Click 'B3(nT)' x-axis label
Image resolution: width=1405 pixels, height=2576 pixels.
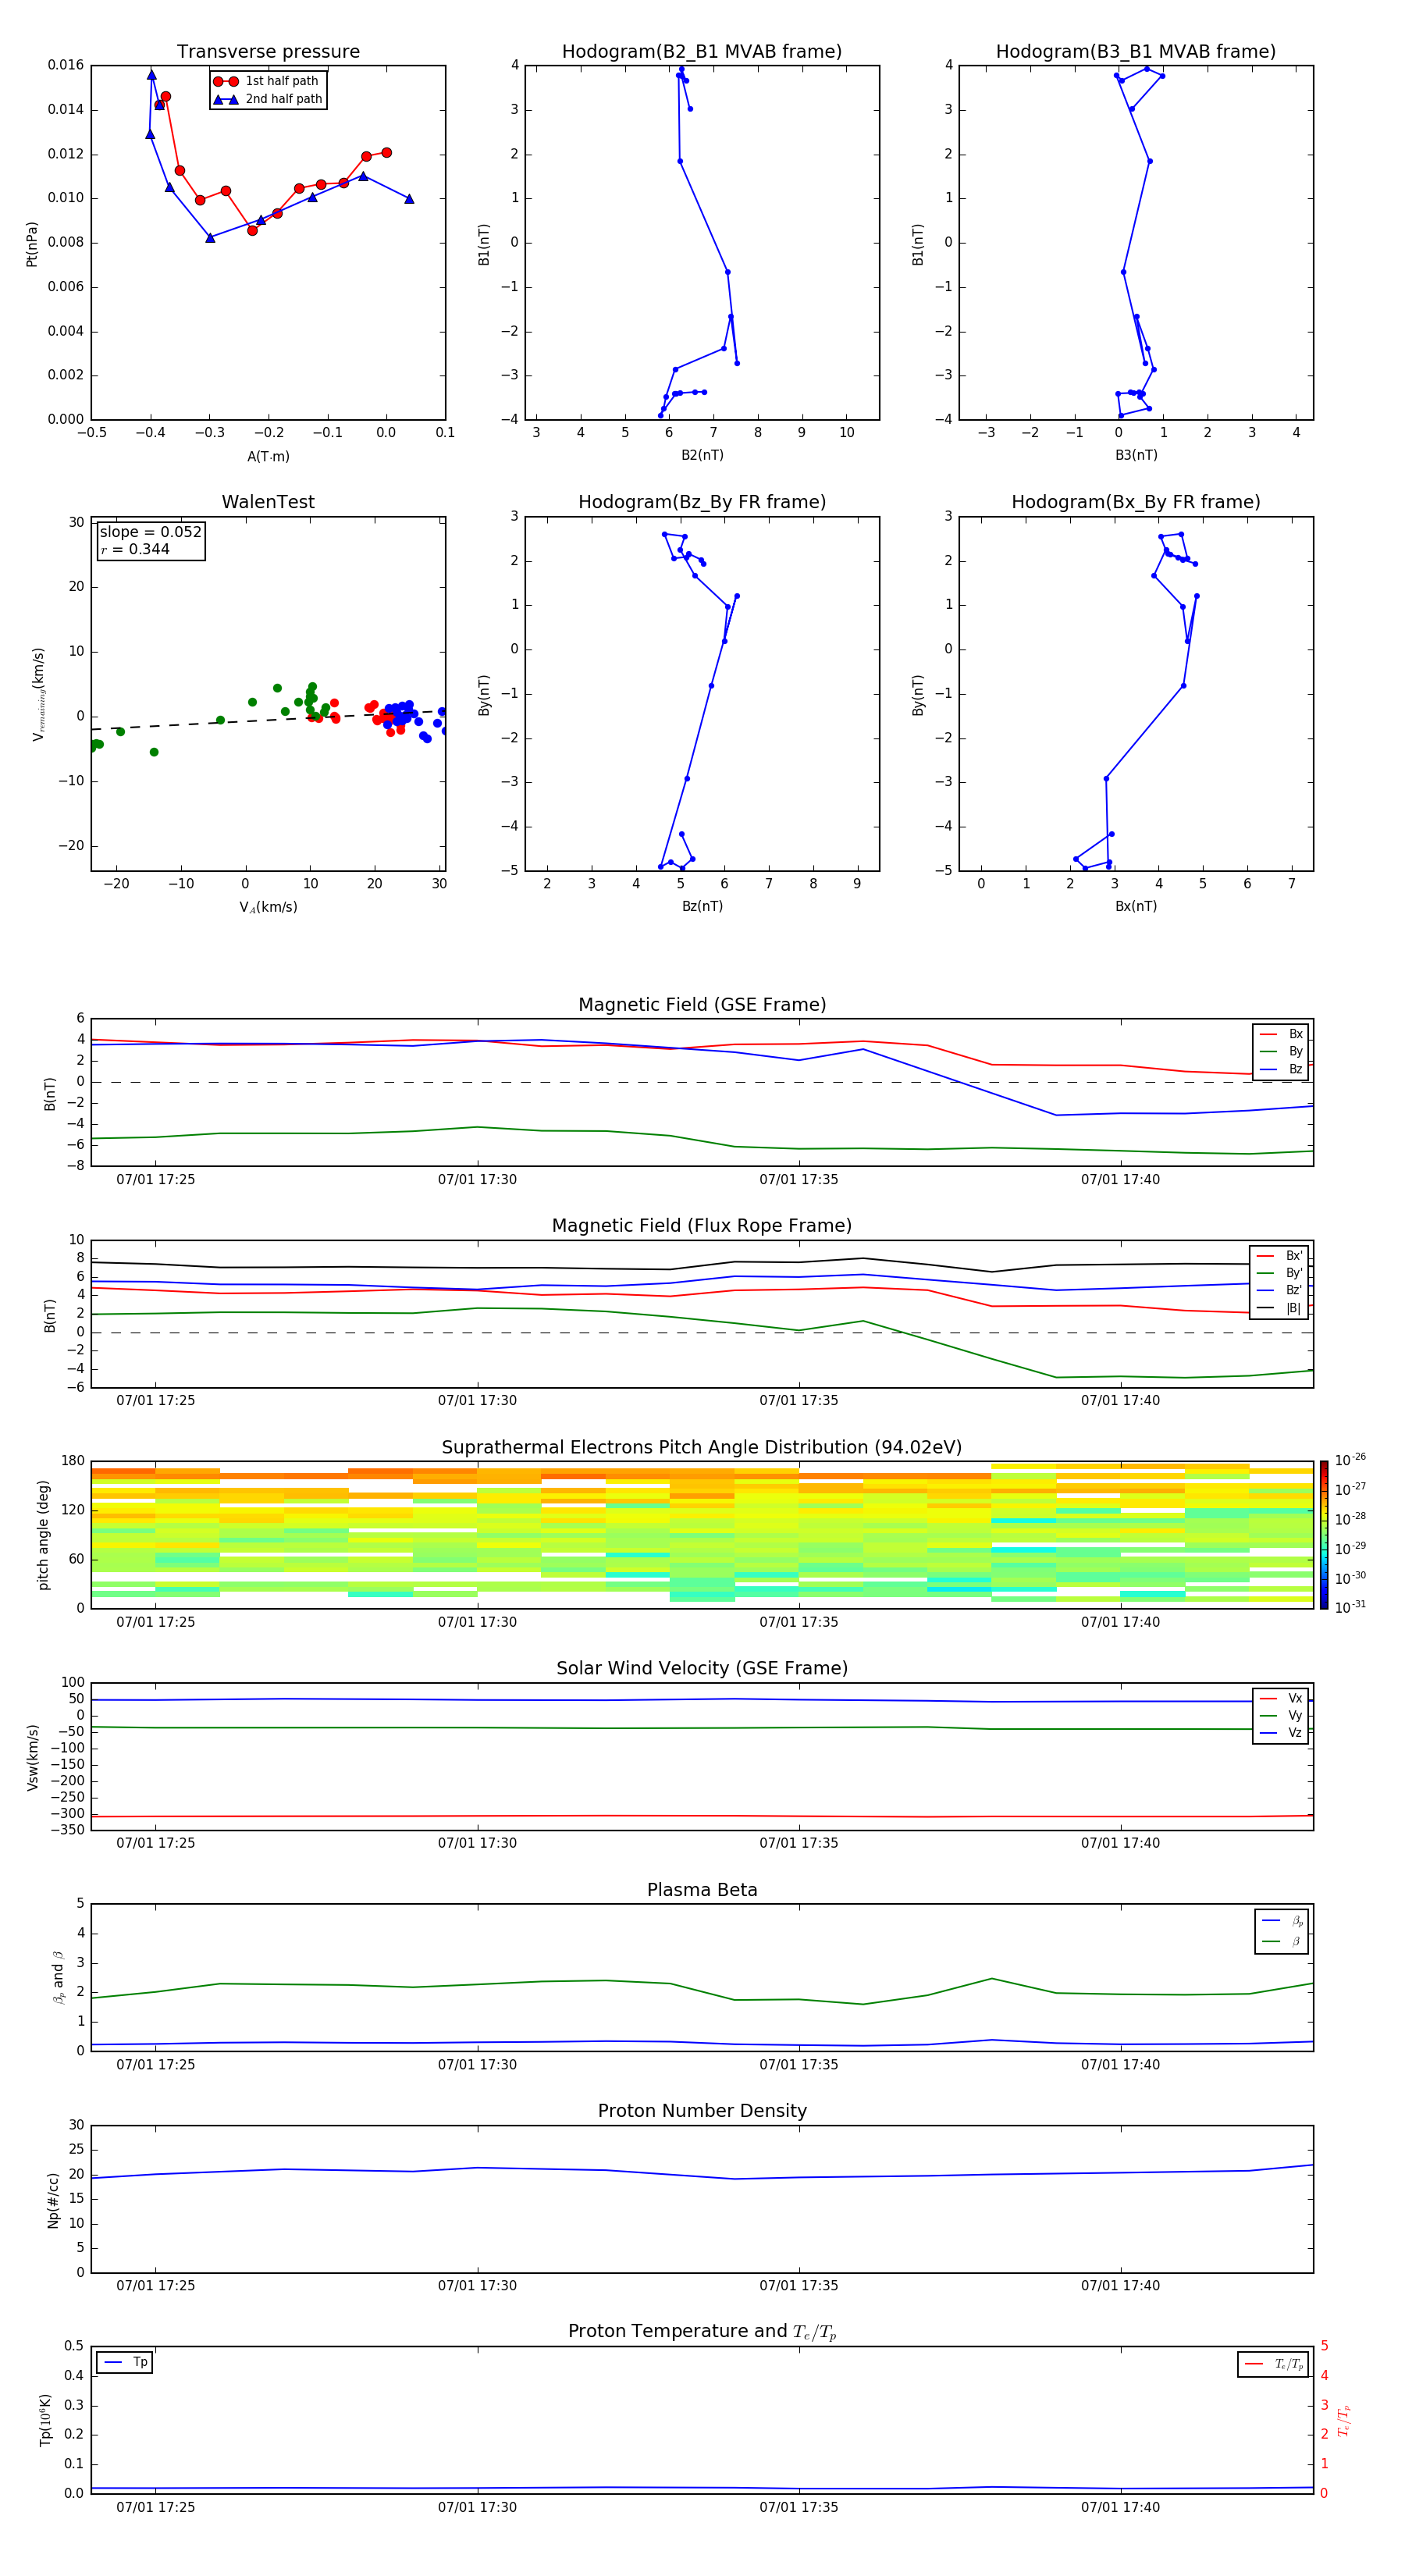pyautogui.click(x=1136, y=455)
